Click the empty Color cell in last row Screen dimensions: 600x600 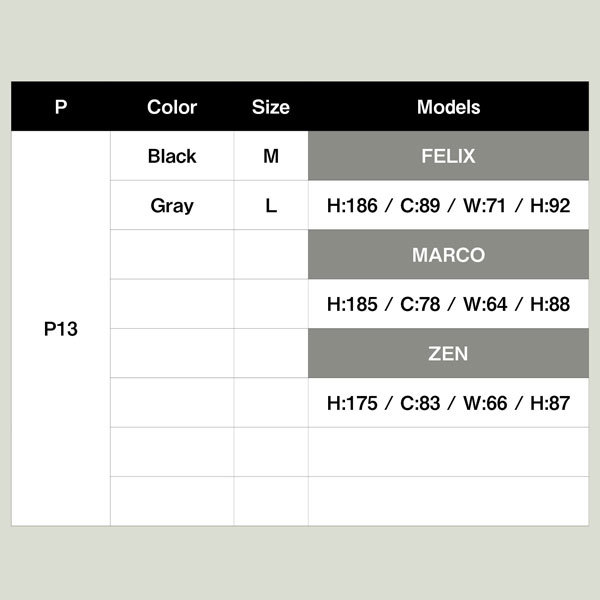(172, 501)
